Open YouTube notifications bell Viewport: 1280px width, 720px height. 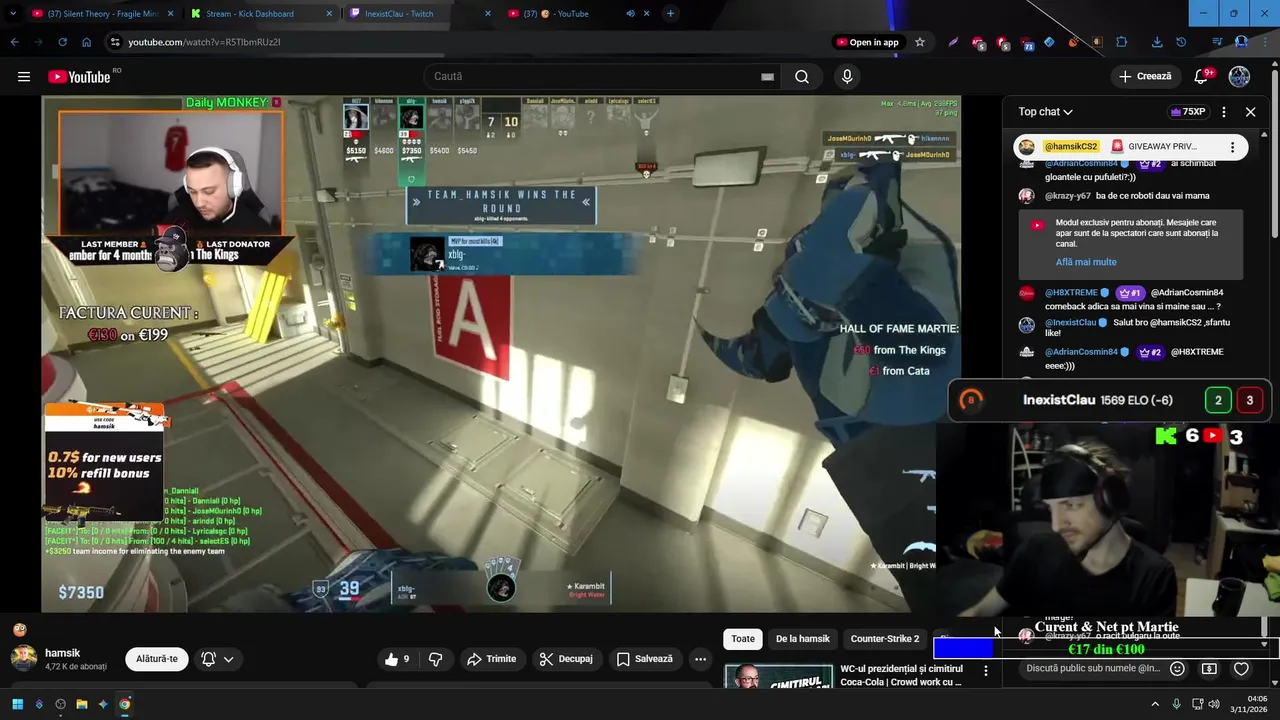coord(1202,77)
